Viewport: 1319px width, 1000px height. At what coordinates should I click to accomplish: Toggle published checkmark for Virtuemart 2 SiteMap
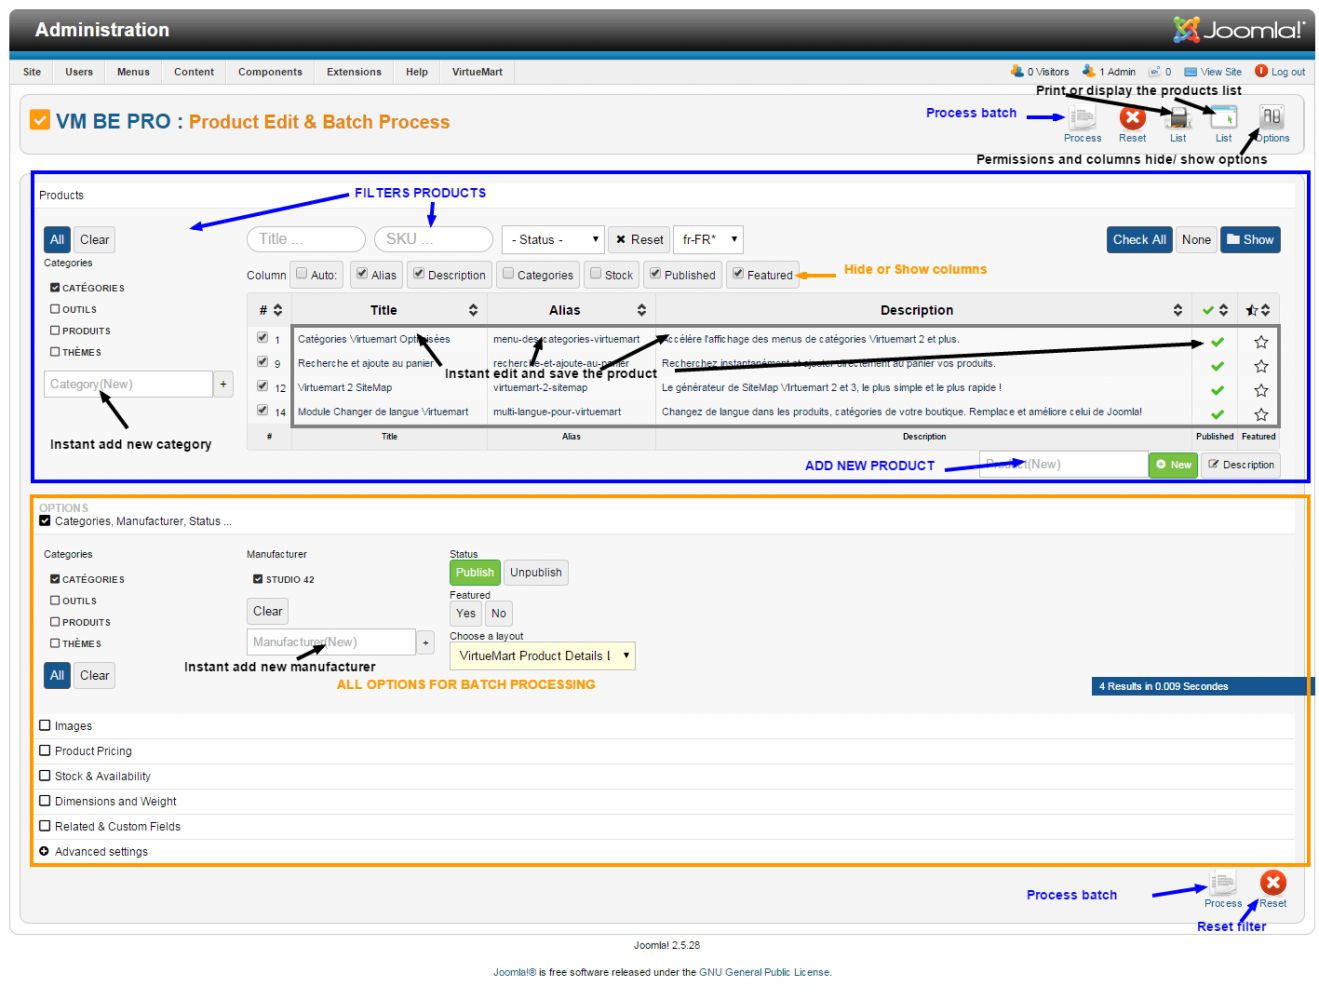[x=1217, y=390]
